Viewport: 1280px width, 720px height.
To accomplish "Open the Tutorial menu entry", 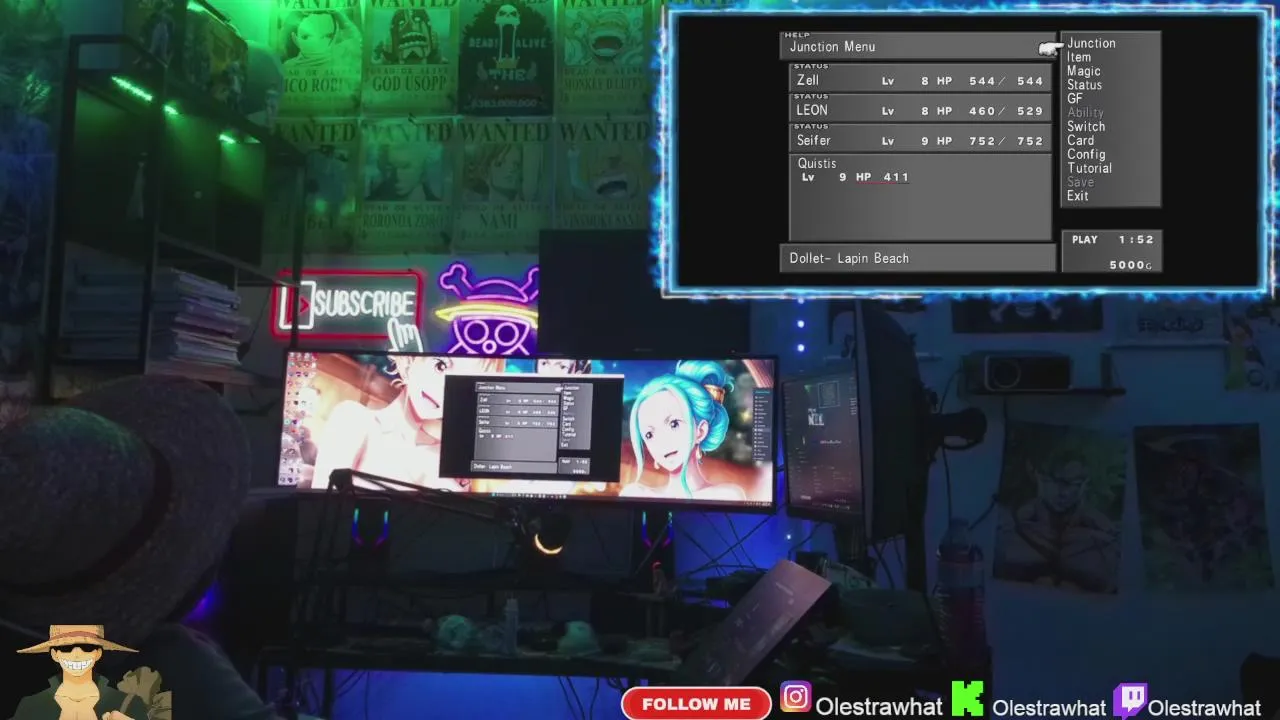I will pyautogui.click(x=1089, y=168).
